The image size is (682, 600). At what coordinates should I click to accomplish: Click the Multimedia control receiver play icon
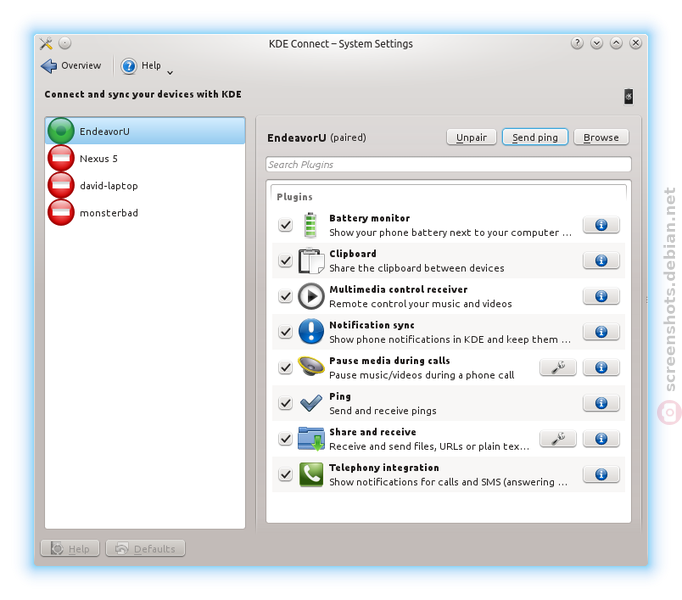tap(311, 296)
